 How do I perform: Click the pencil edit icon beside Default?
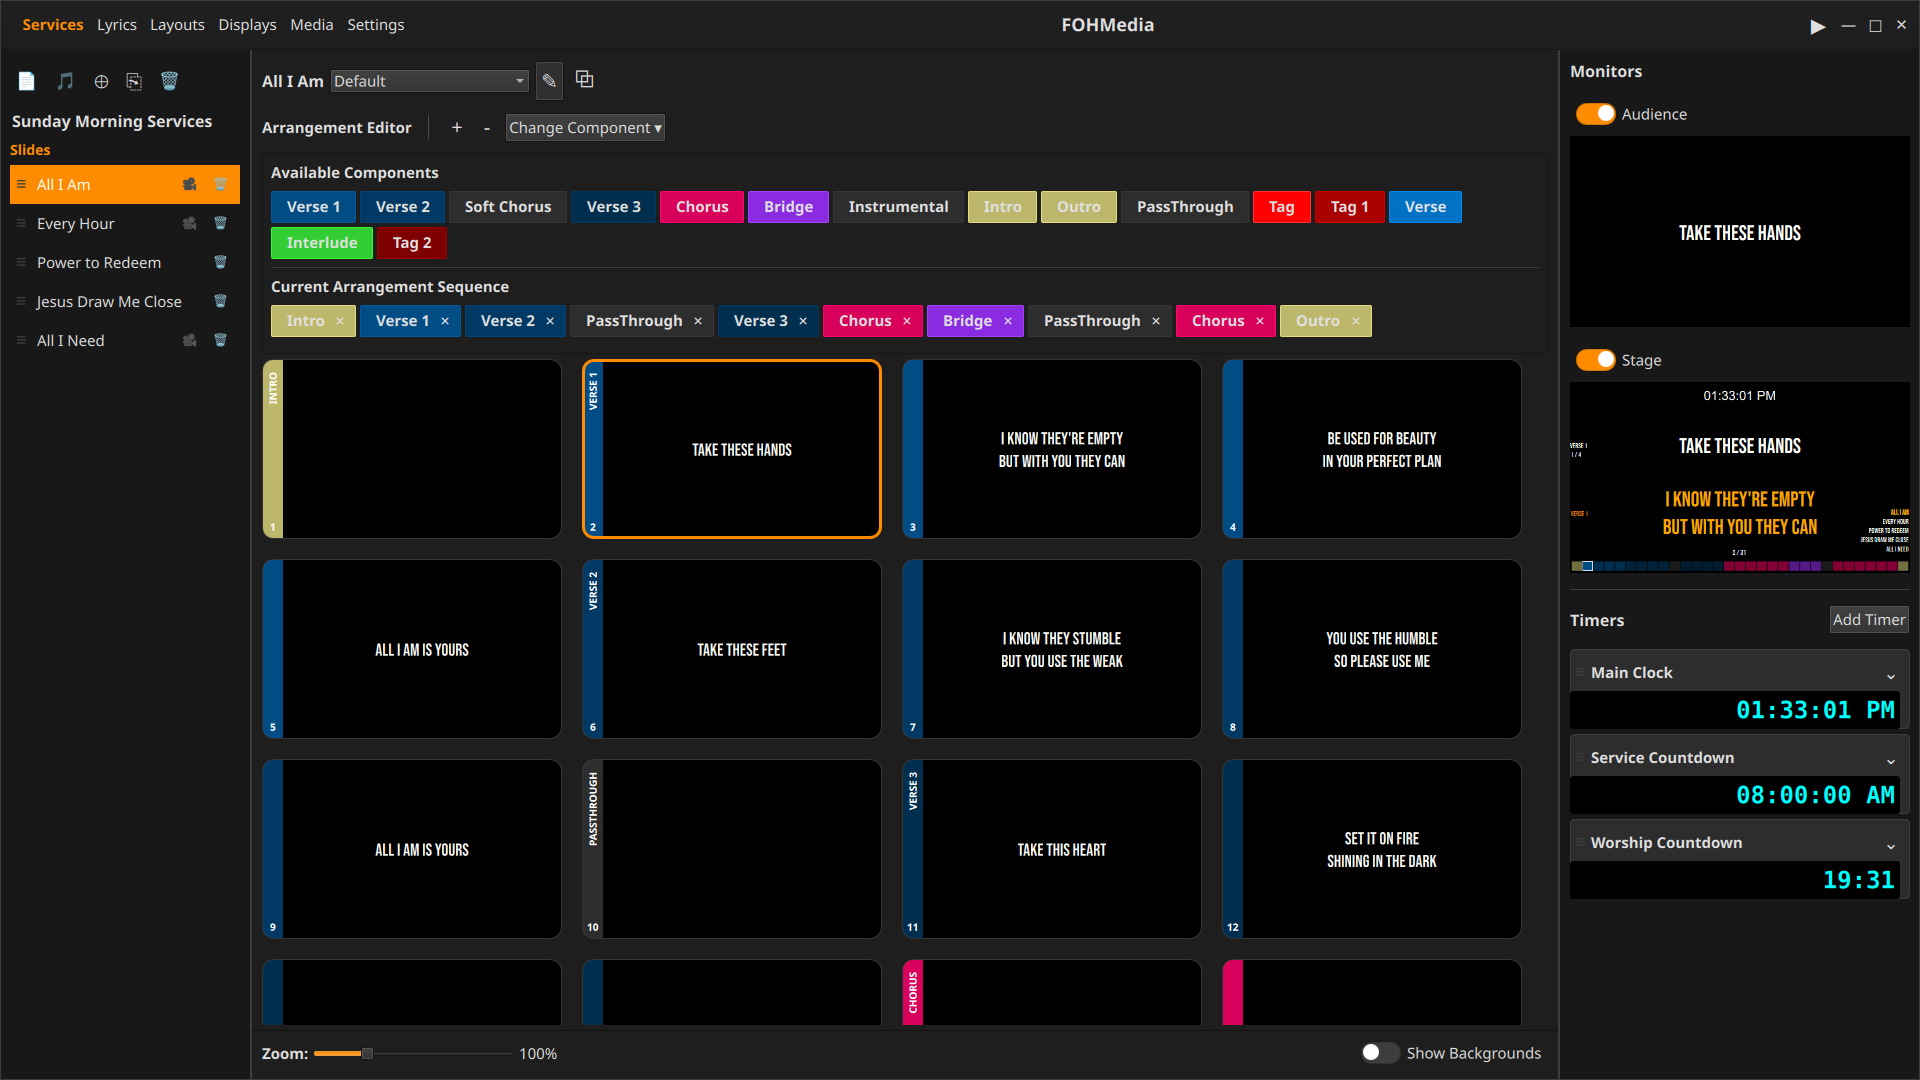(549, 81)
